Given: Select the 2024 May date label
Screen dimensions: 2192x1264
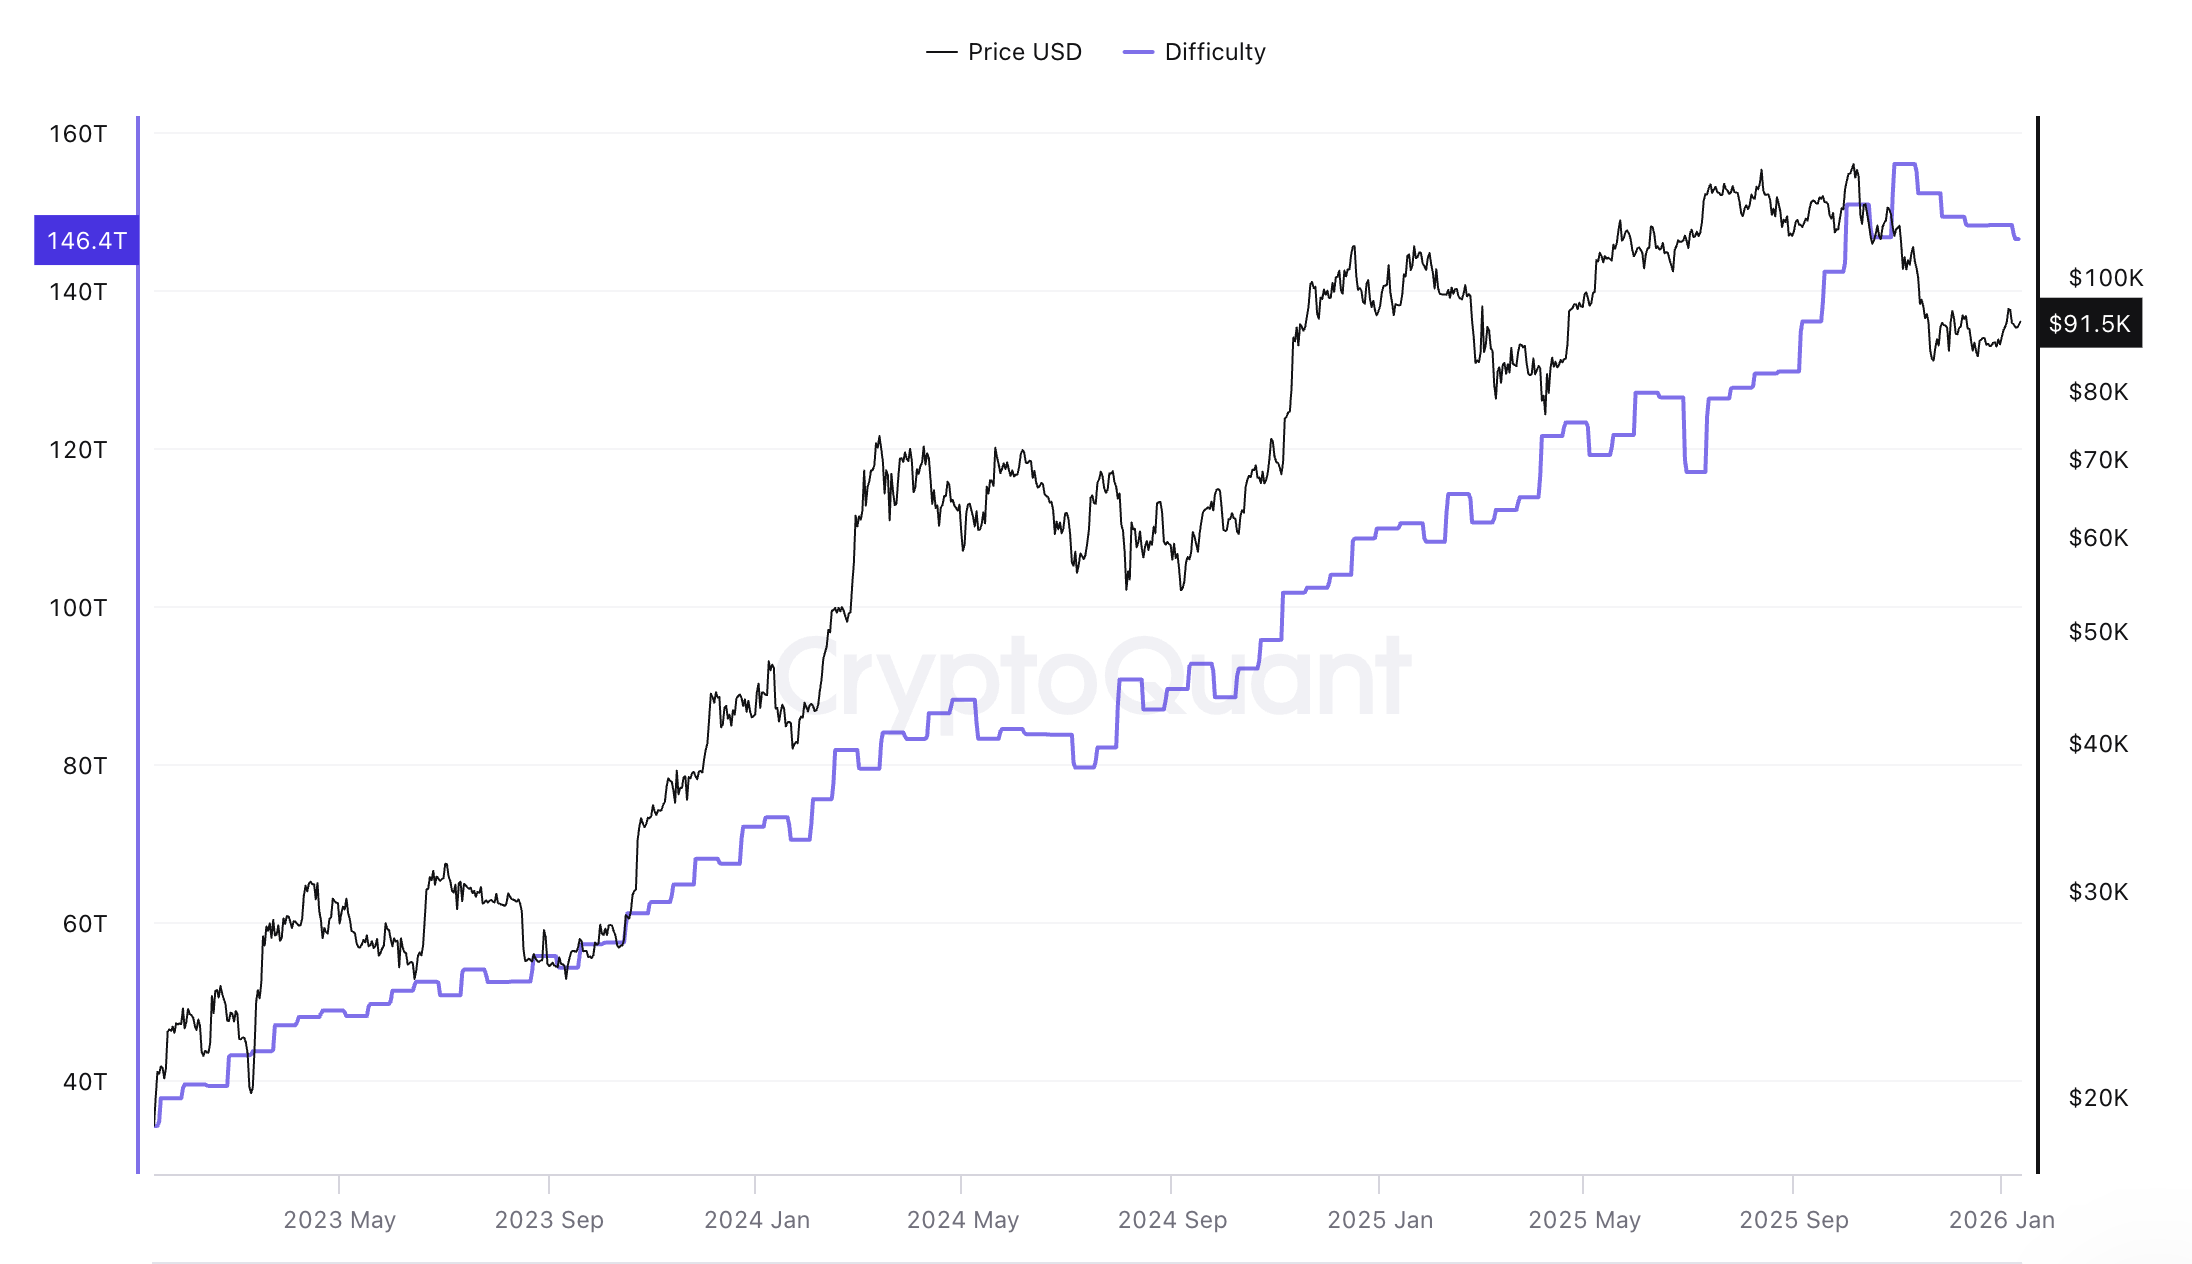Looking at the screenshot, I should tap(962, 1220).
